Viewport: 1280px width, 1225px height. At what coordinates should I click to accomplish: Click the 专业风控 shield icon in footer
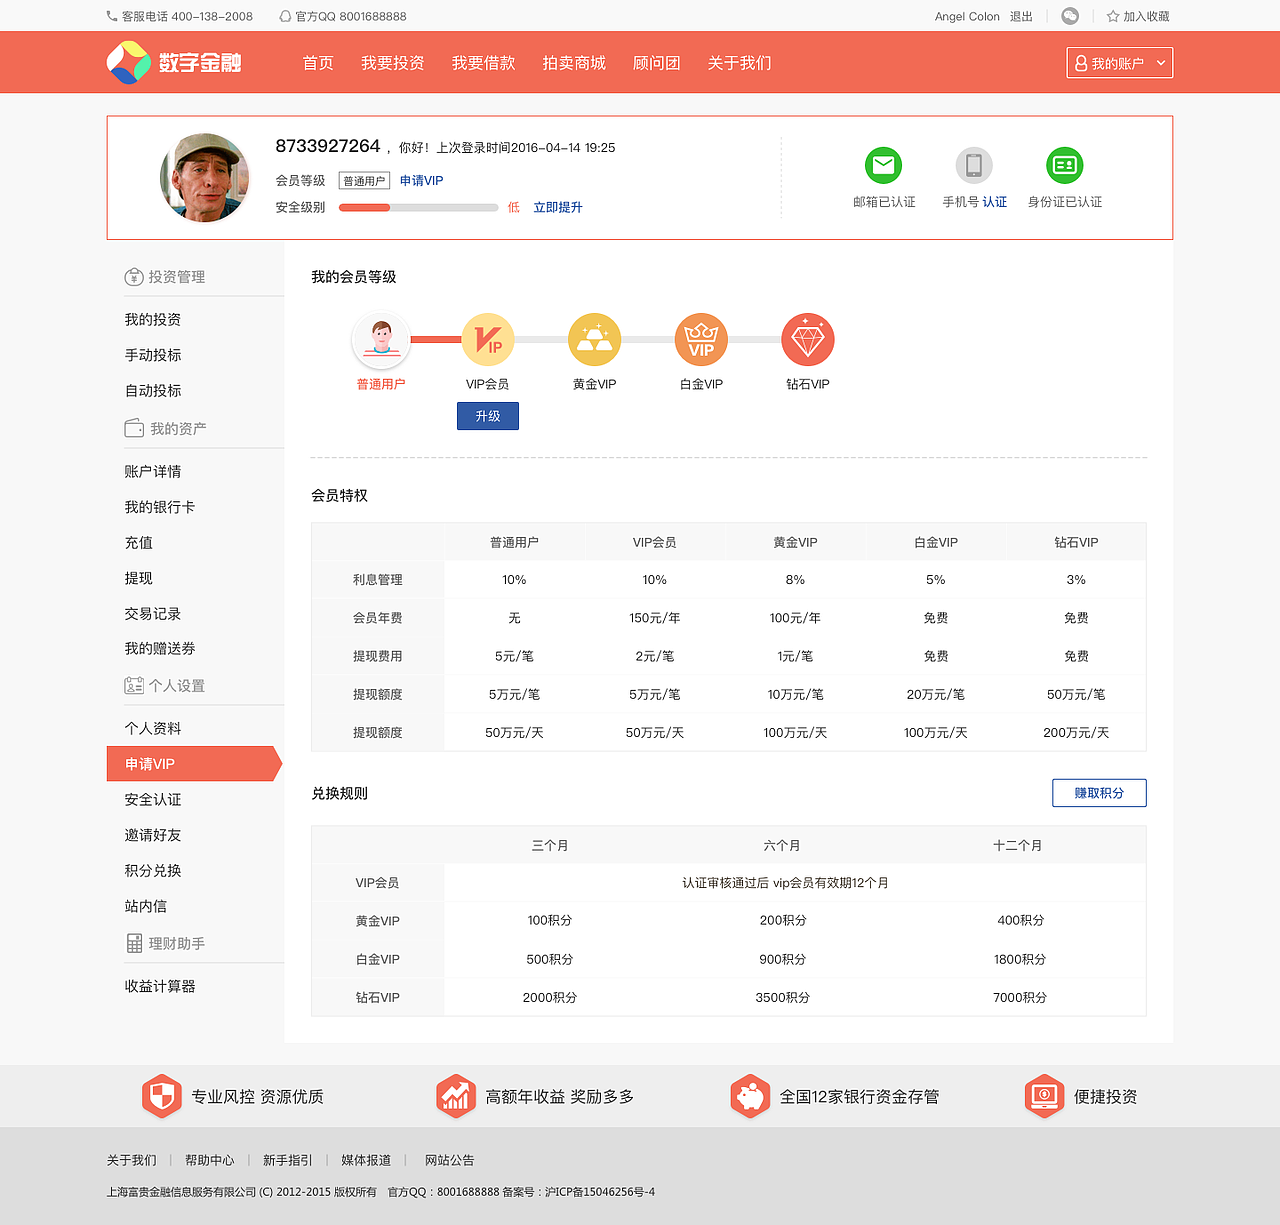[x=161, y=1096]
